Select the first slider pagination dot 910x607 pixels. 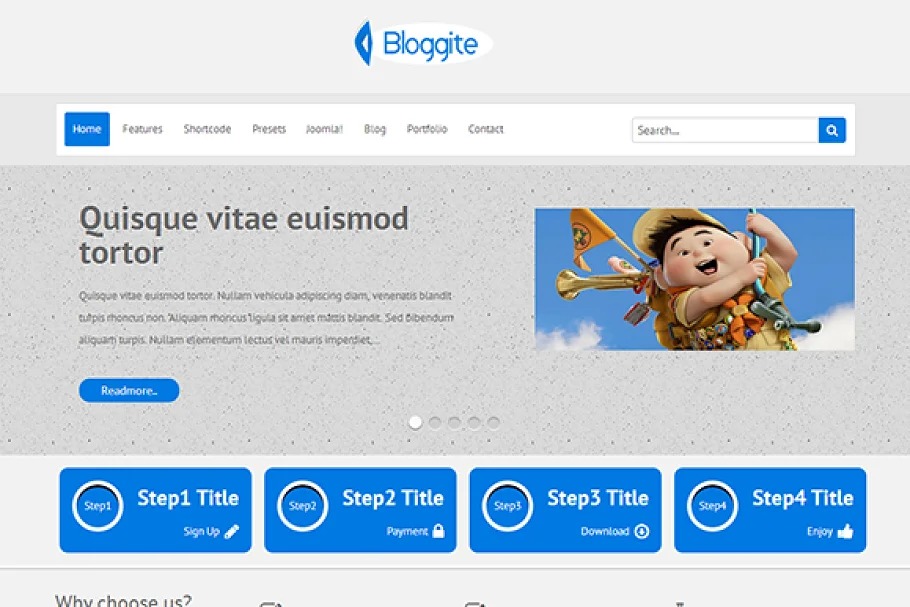point(415,422)
